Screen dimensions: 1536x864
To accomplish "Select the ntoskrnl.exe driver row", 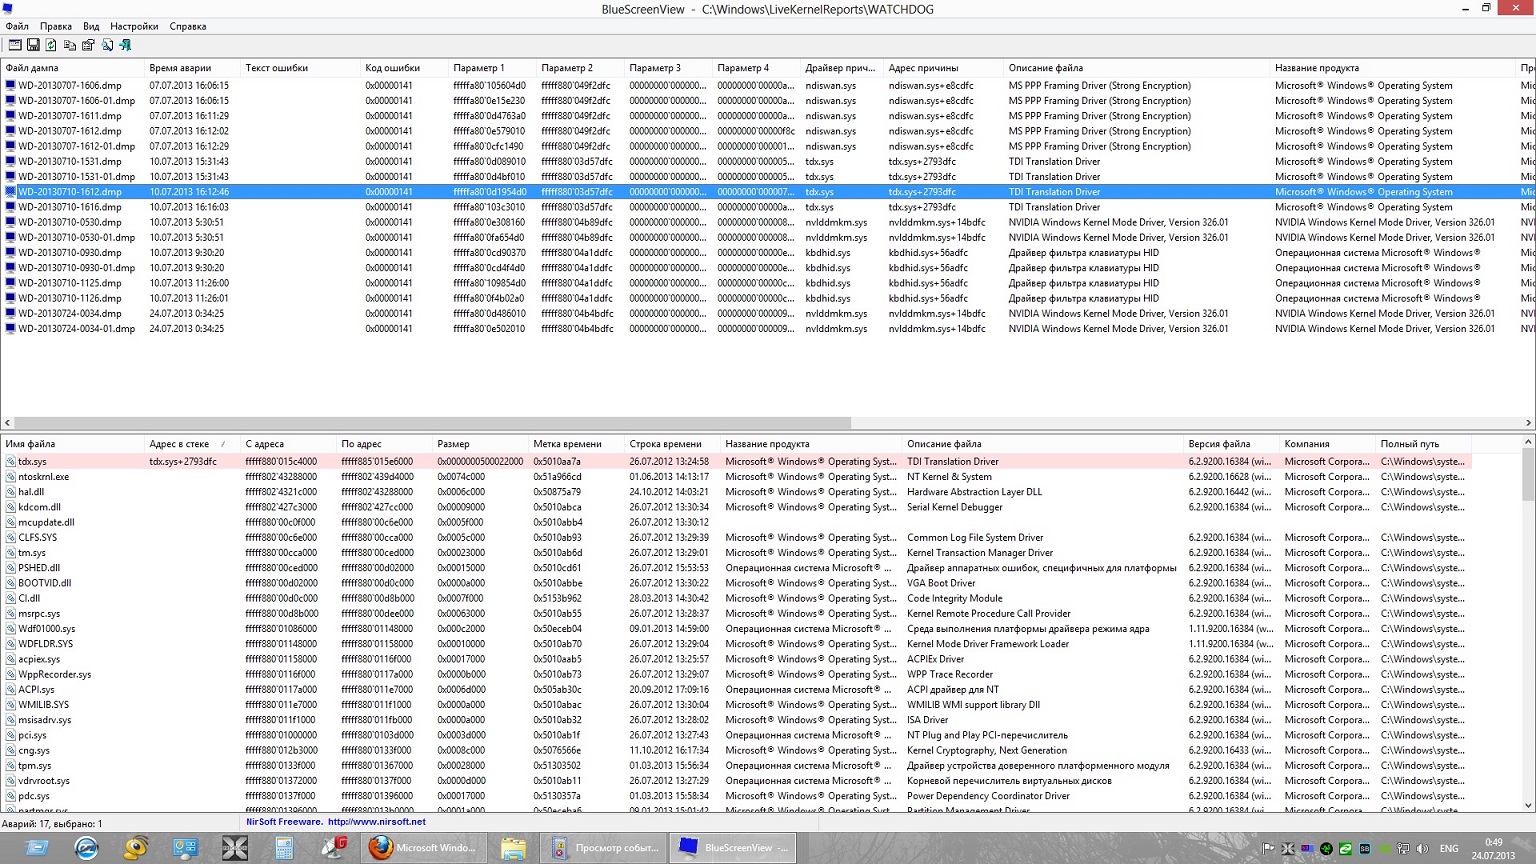I will 736,477.
